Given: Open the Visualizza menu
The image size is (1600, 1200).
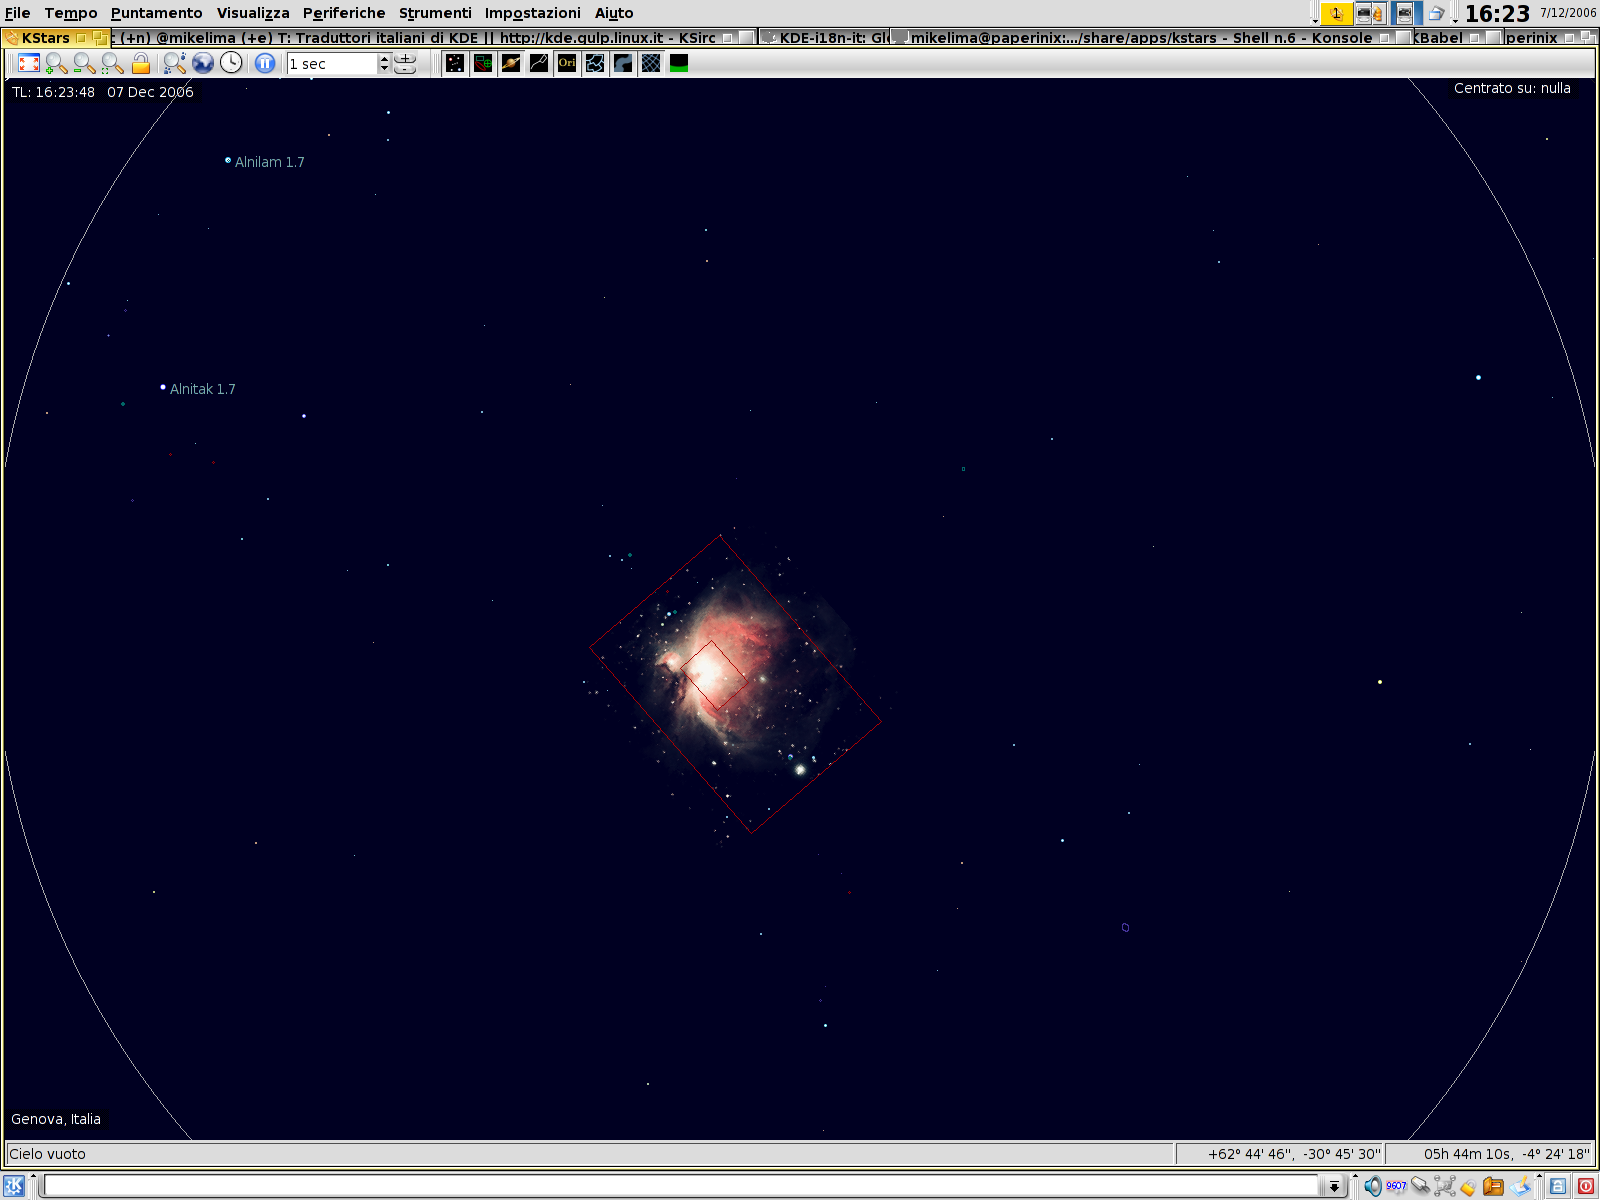Looking at the screenshot, I should 253,13.
